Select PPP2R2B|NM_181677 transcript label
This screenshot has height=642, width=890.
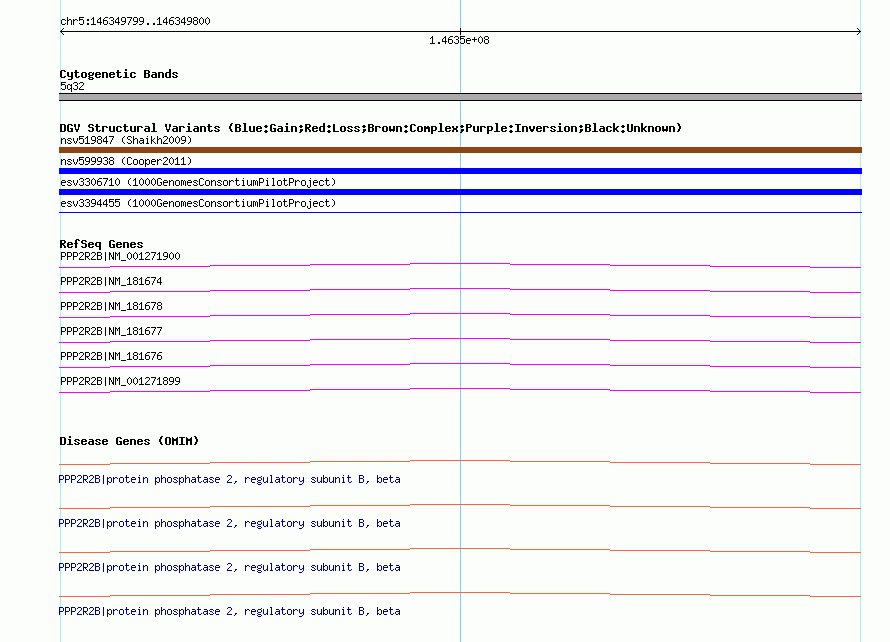tap(111, 331)
